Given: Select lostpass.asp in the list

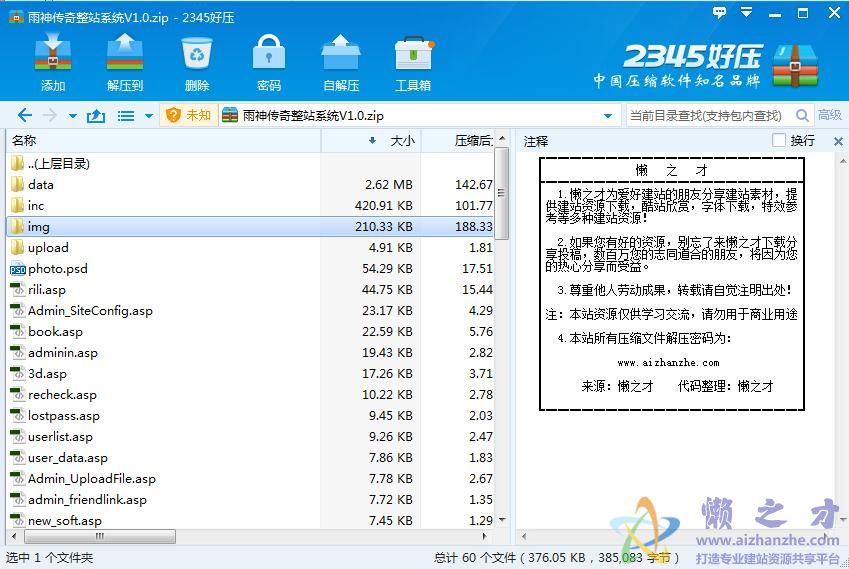Looking at the screenshot, I should coord(250,416).
